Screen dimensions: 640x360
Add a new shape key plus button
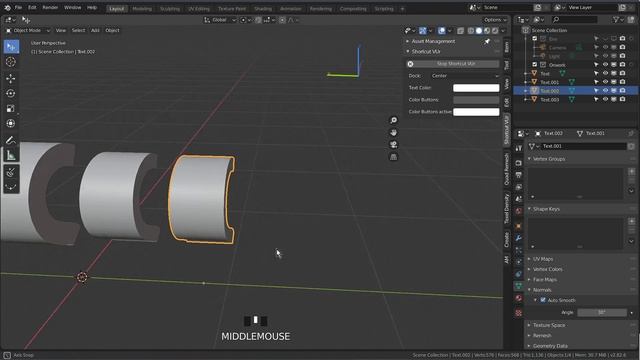tap(631, 222)
